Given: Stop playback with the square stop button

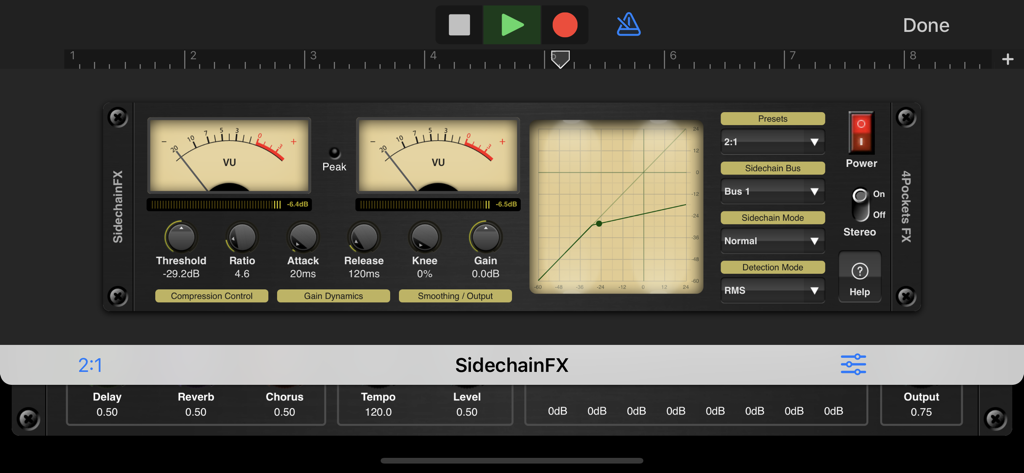Looking at the screenshot, I should pos(460,25).
